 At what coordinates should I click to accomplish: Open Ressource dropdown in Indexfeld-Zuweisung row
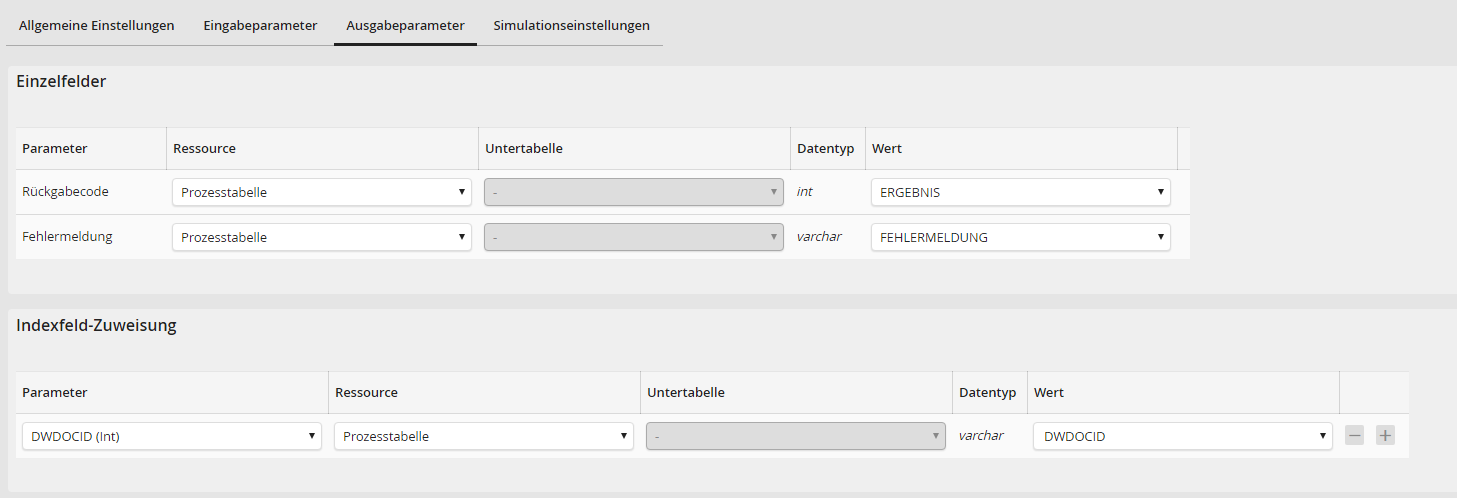point(483,436)
